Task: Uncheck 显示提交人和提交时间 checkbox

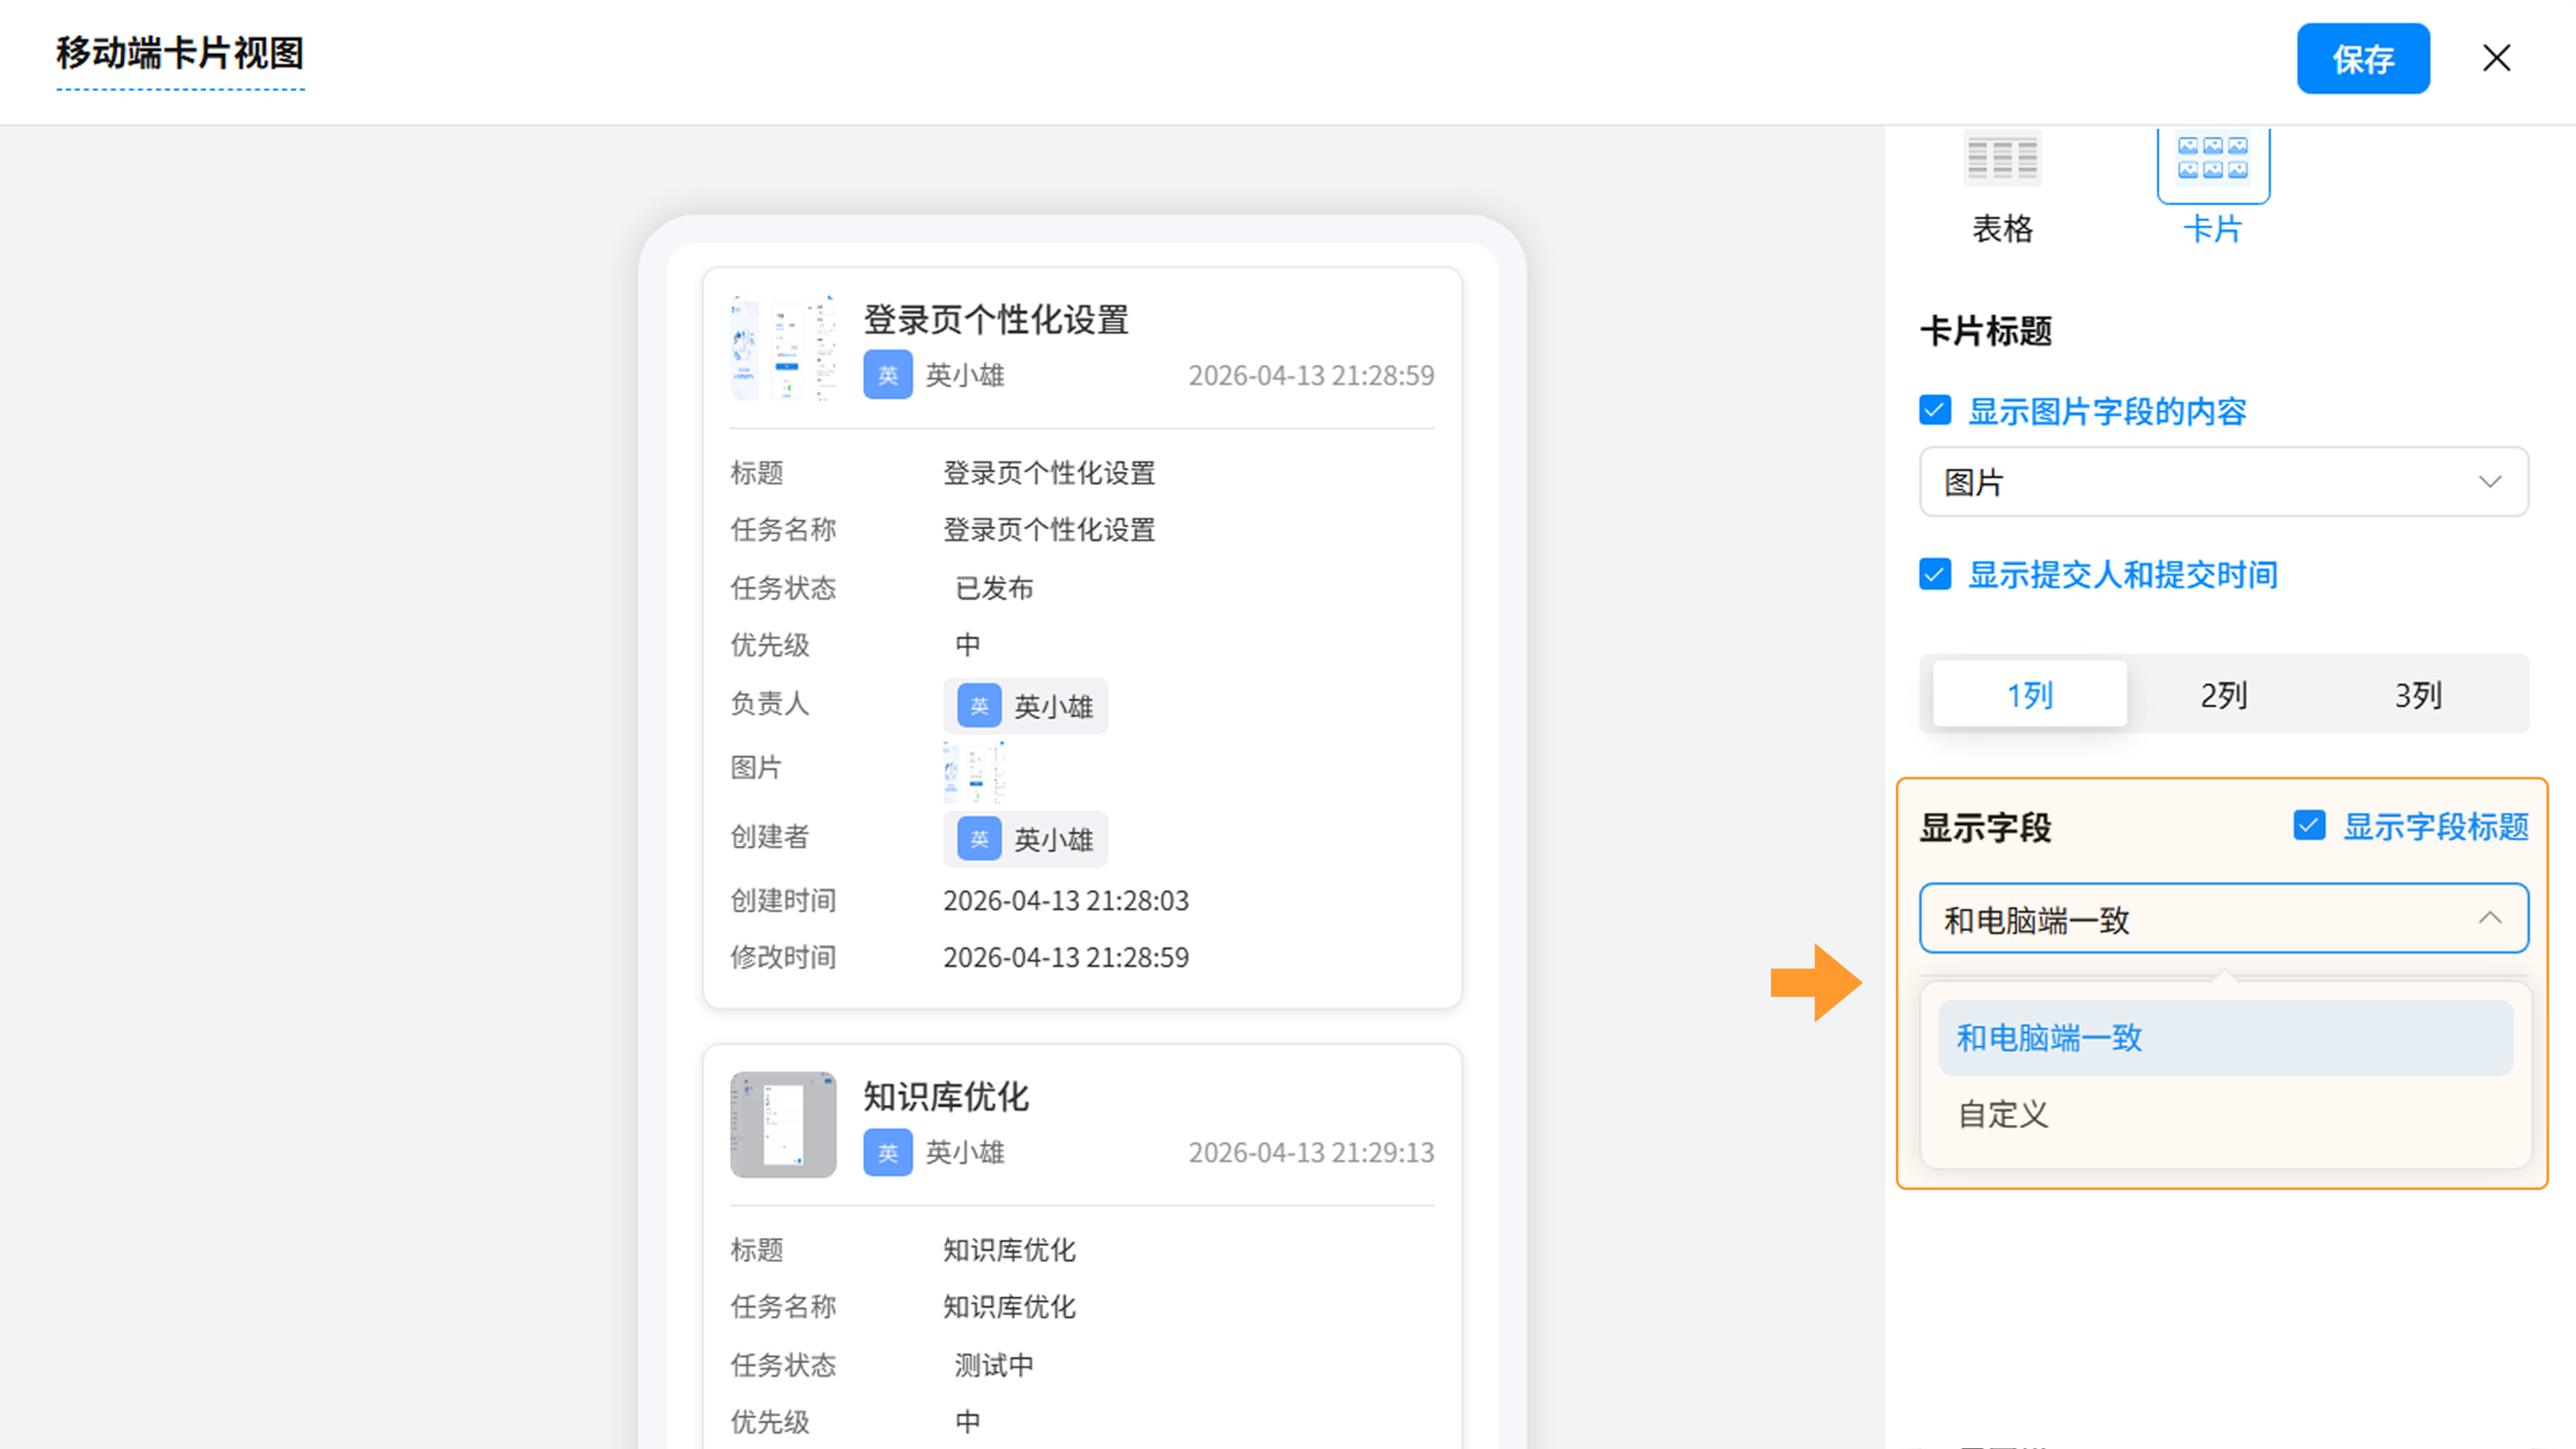Action: pyautogui.click(x=1935, y=574)
